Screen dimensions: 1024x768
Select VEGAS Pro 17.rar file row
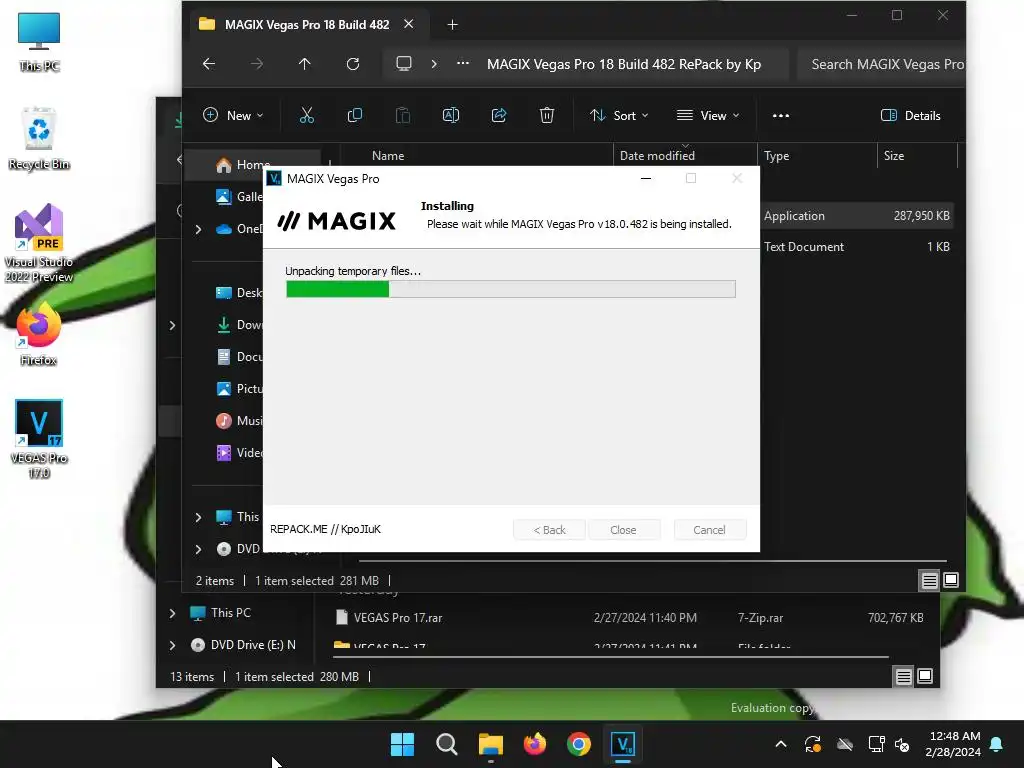[630, 618]
